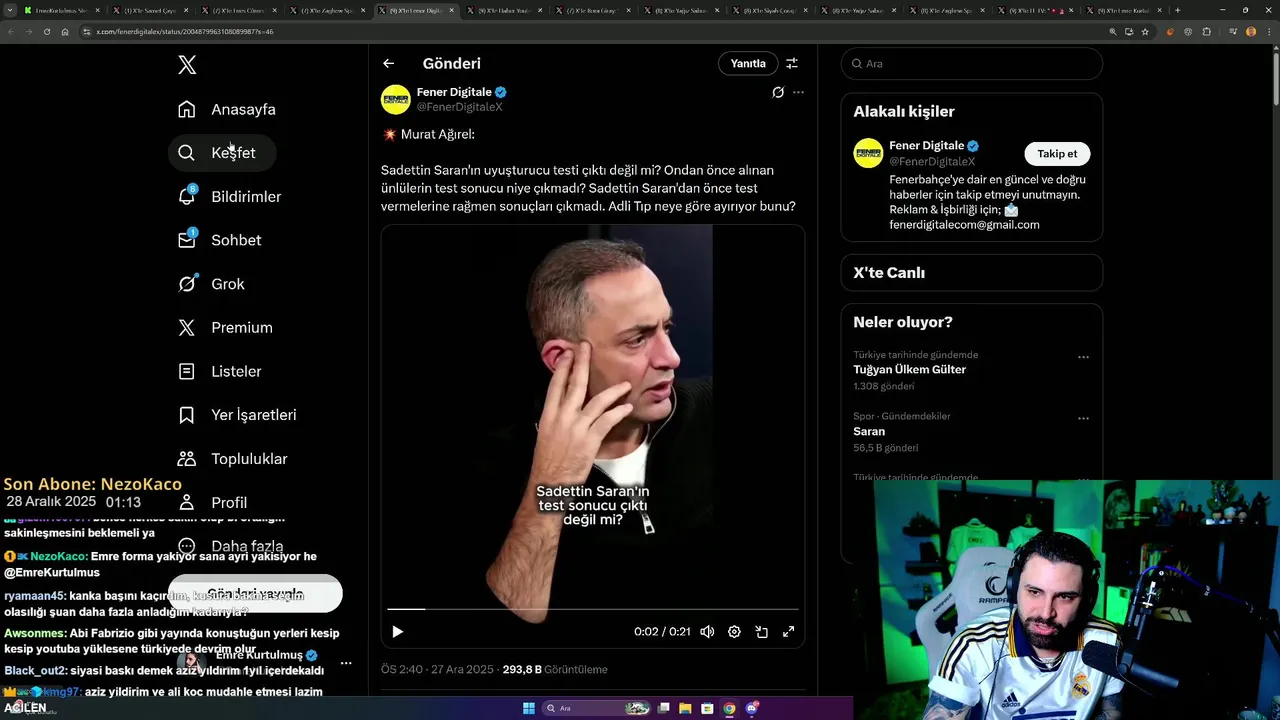
Task: Open the account switcher three-dot menu
Action: pos(346,663)
